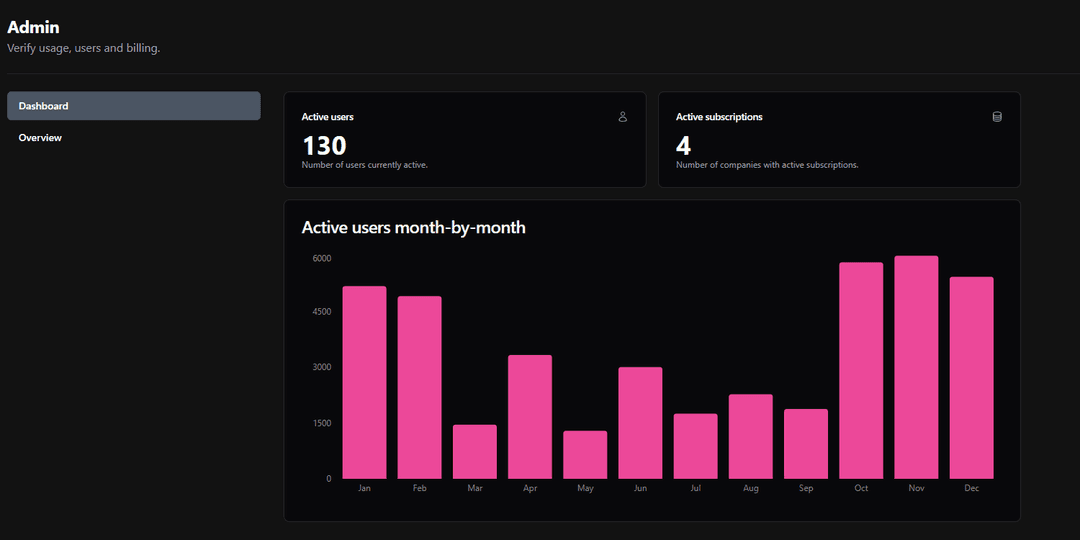Click the 130 active users number

click(324, 145)
